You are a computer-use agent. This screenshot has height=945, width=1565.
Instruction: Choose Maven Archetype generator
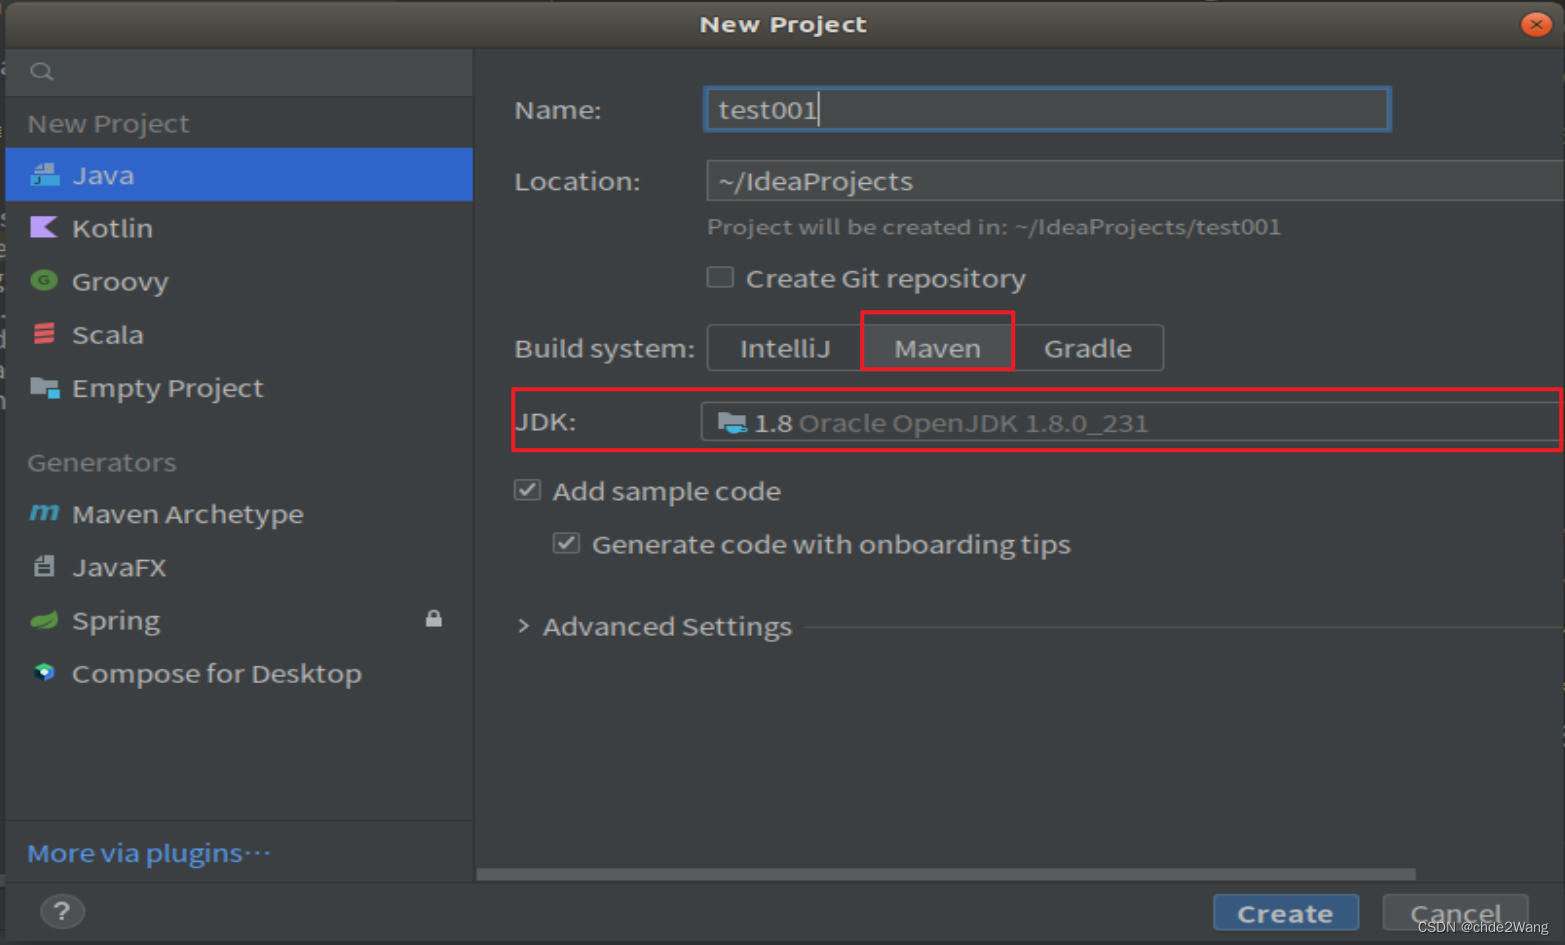pyautogui.click(x=239, y=514)
